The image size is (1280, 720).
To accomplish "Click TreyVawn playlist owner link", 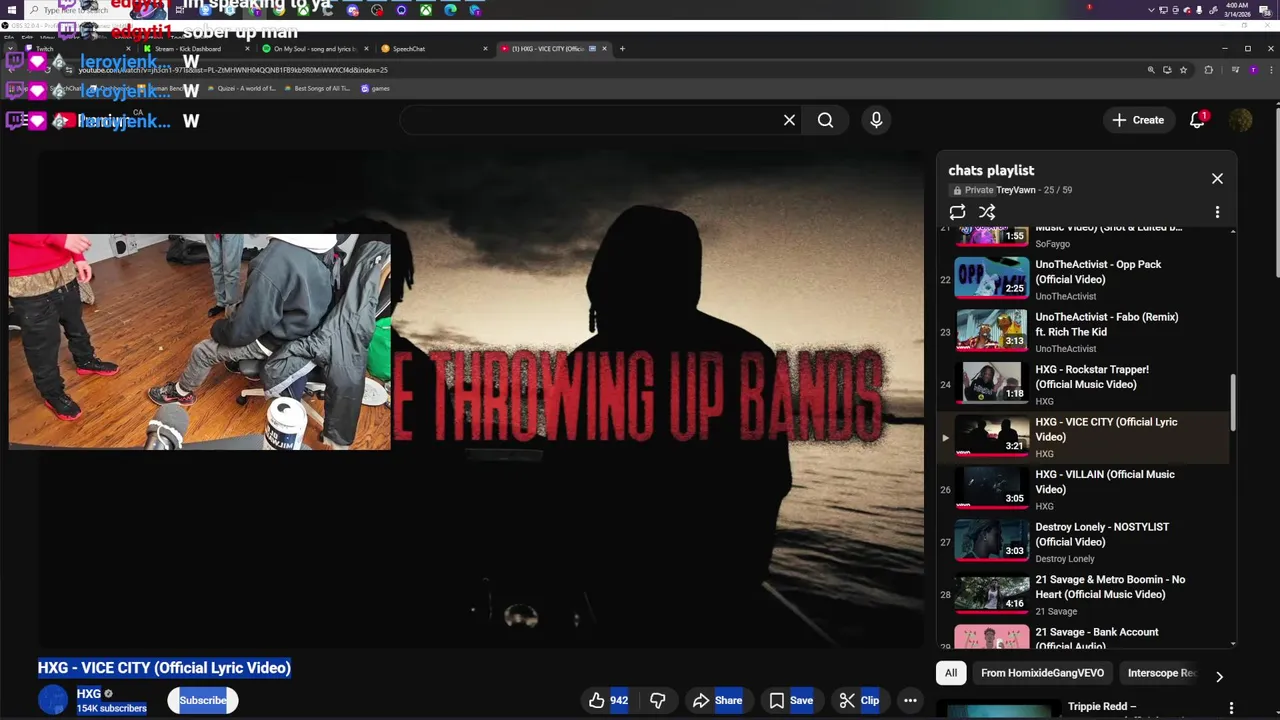I will point(1015,190).
